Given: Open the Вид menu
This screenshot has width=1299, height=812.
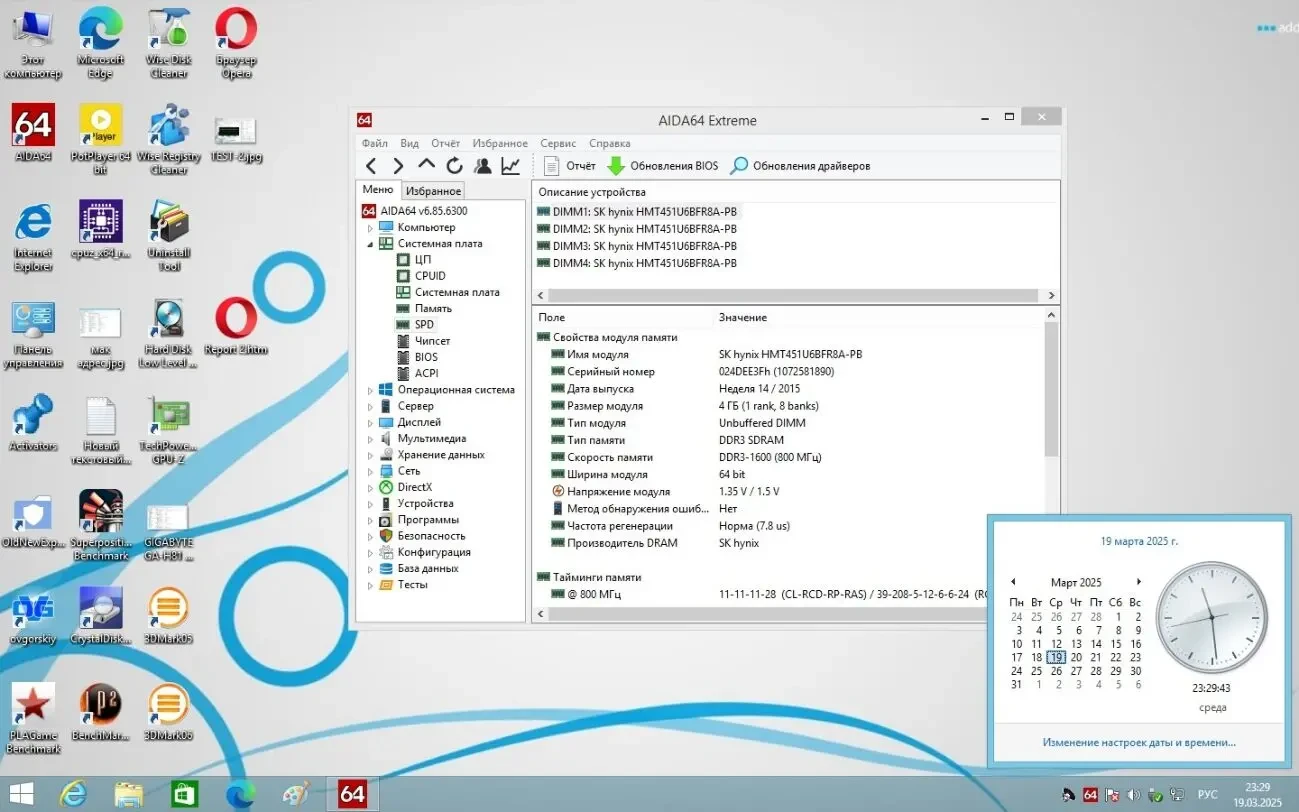Looking at the screenshot, I should pyautogui.click(x=409, y=143).
